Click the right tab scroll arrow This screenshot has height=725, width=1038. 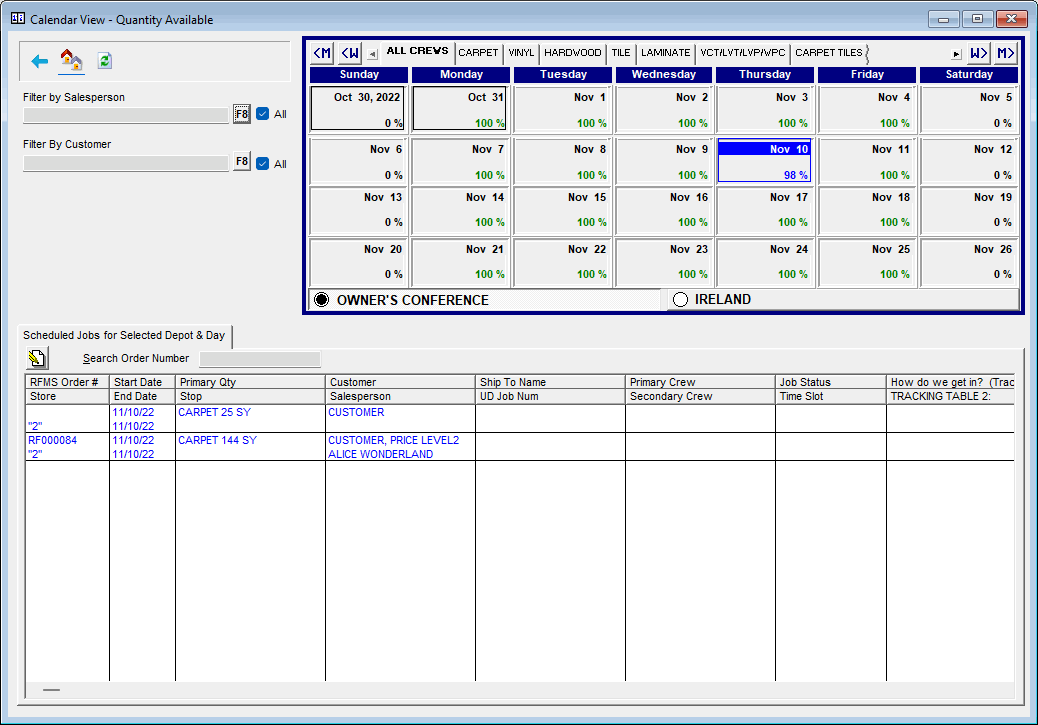pos(956,54)
